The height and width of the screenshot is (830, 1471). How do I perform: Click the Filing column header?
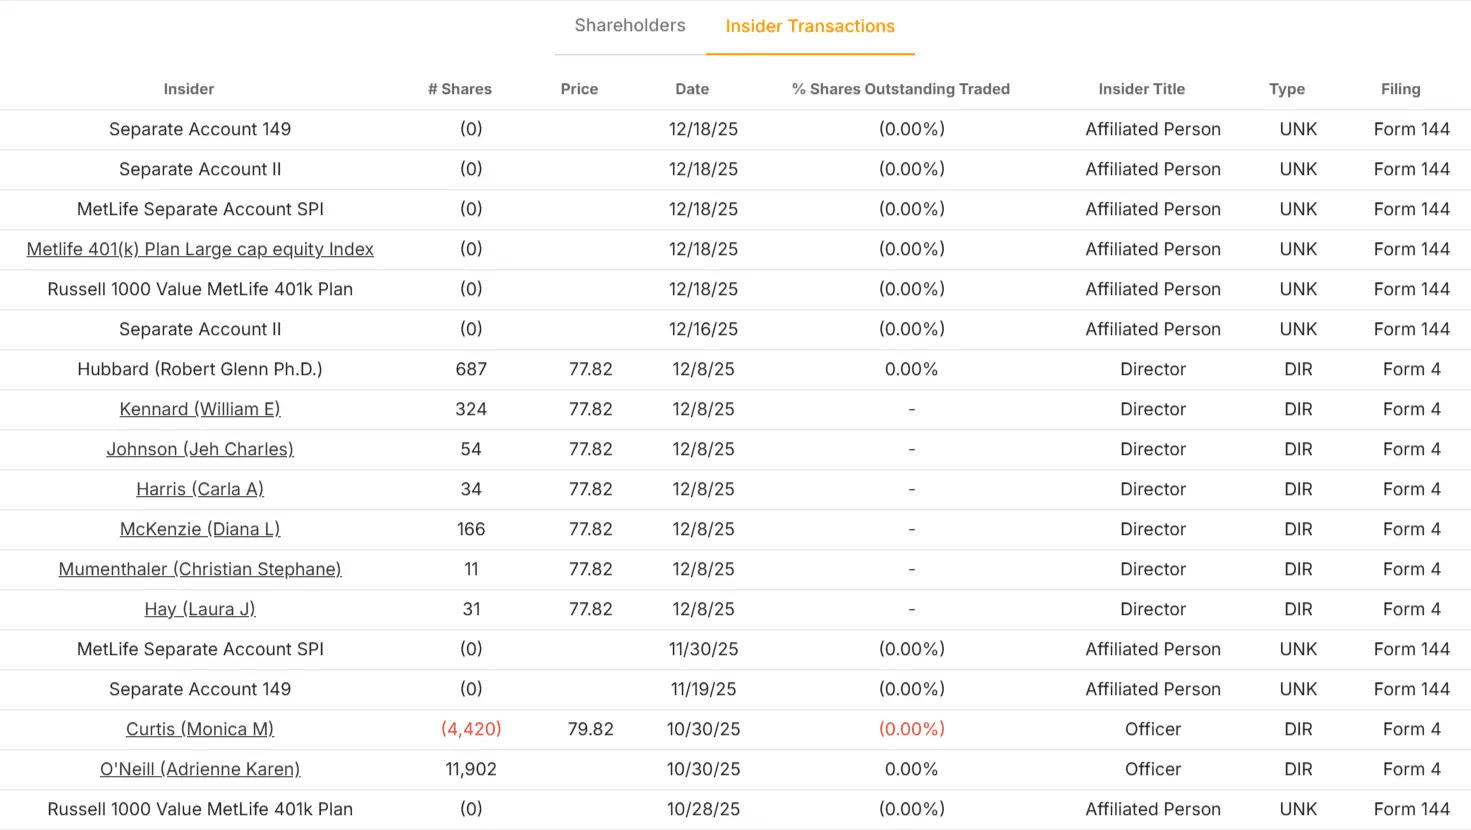[x=1400, y=89]
